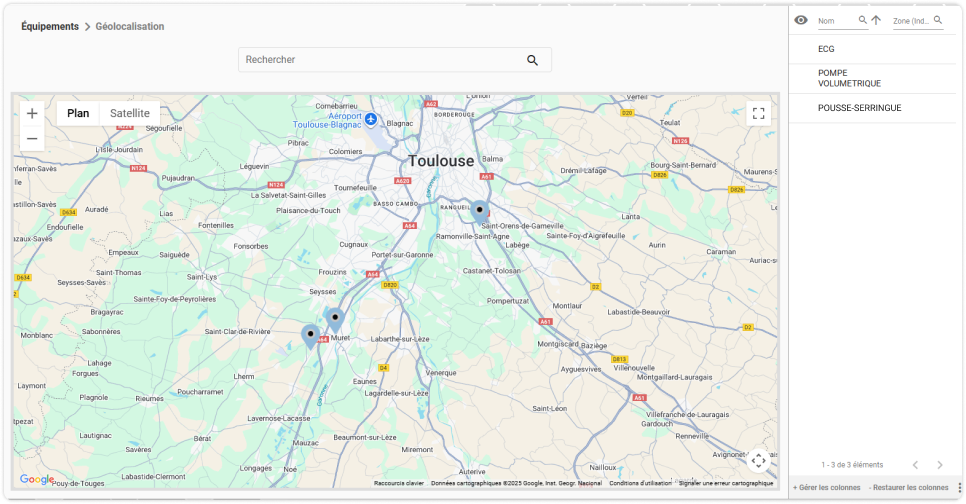Click Restaurer les colonnes link
The height and width of the screenshot is (504, 966).
[909, 487]
